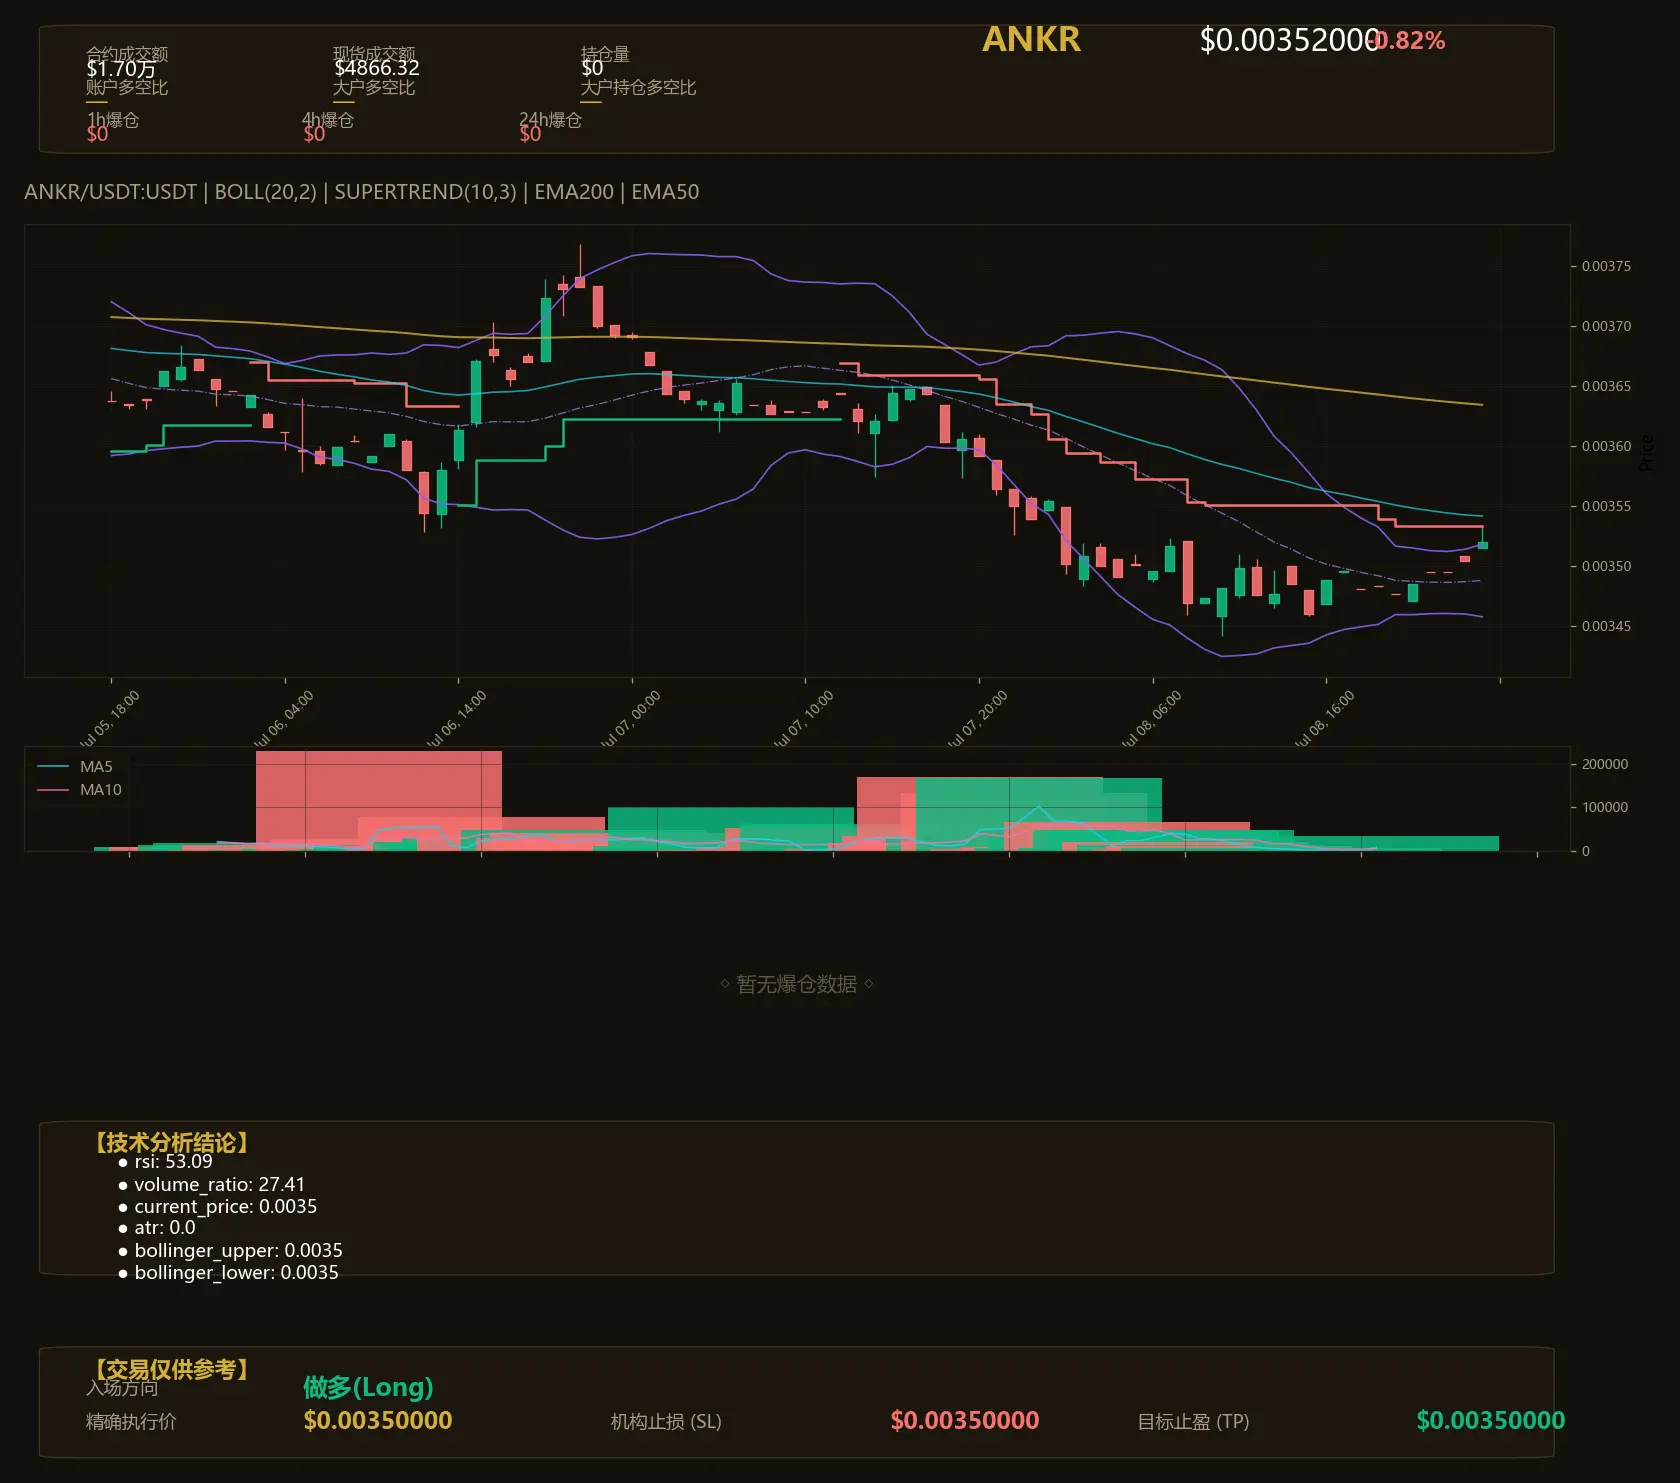Click the 24h爆仓 label
Image resolution: width=1680 pixels, height=1483 pixels.
point(550,120)
